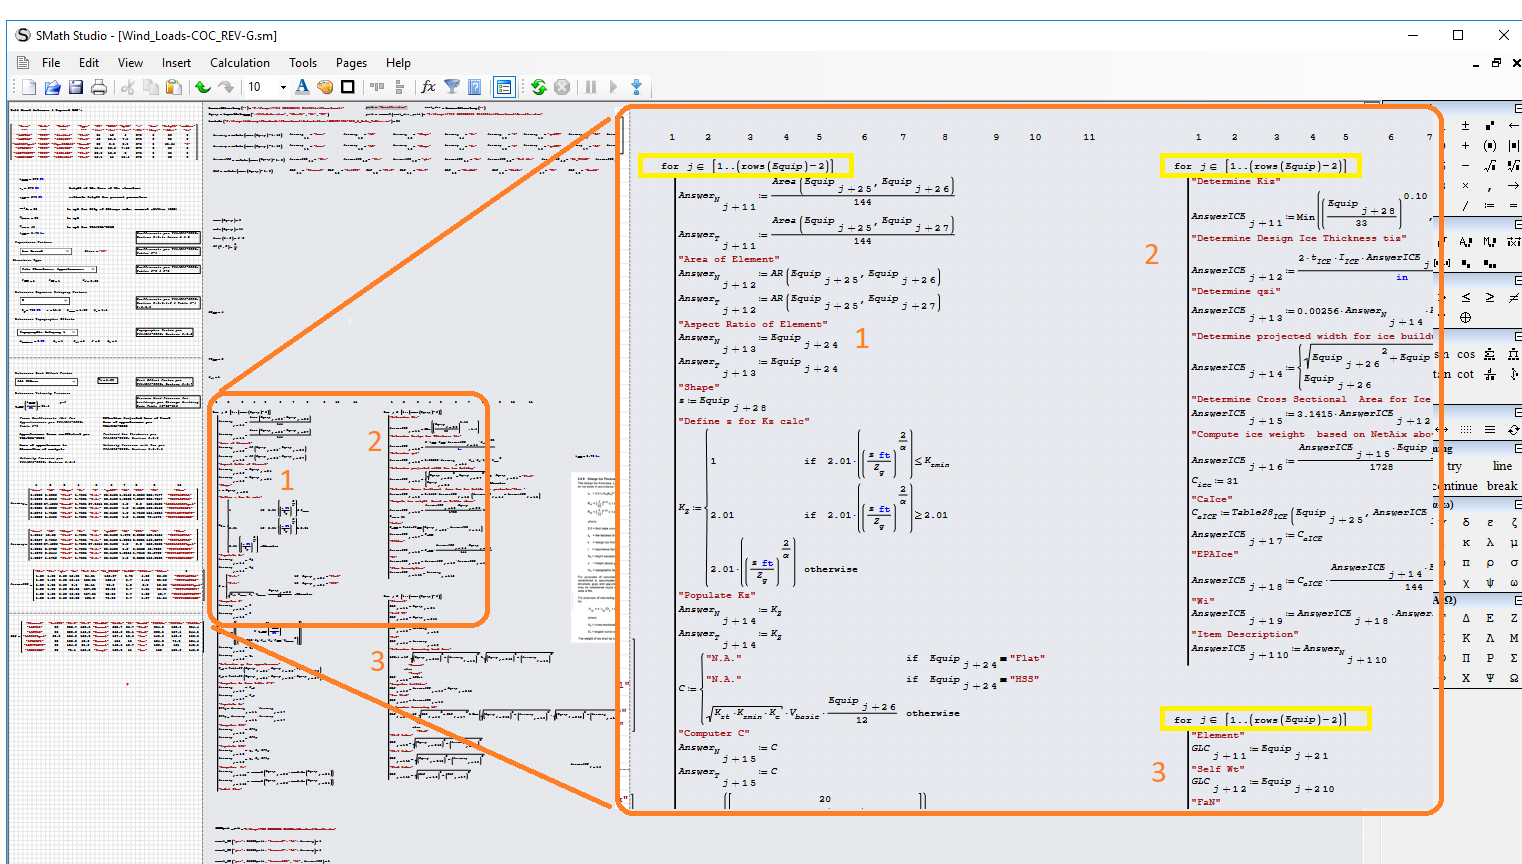Screen dimensions: 1522x864
Task: Toggle the border box toolbar button
Action: [x=348, y=87]
